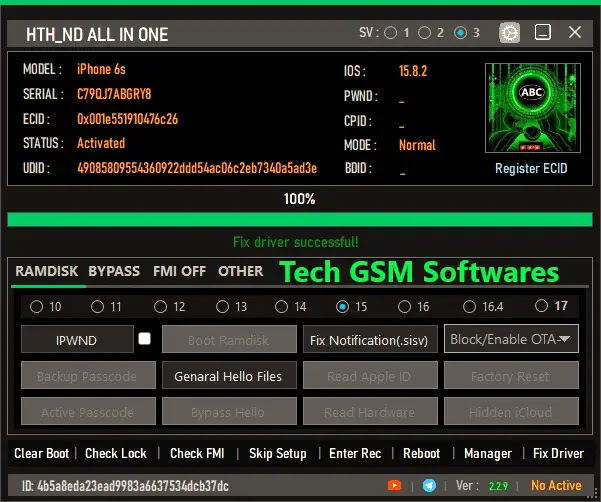Select iOS version 12 radio button
Image resolution: width=601 pixels, height=502 pixels.
coord(161,307)
